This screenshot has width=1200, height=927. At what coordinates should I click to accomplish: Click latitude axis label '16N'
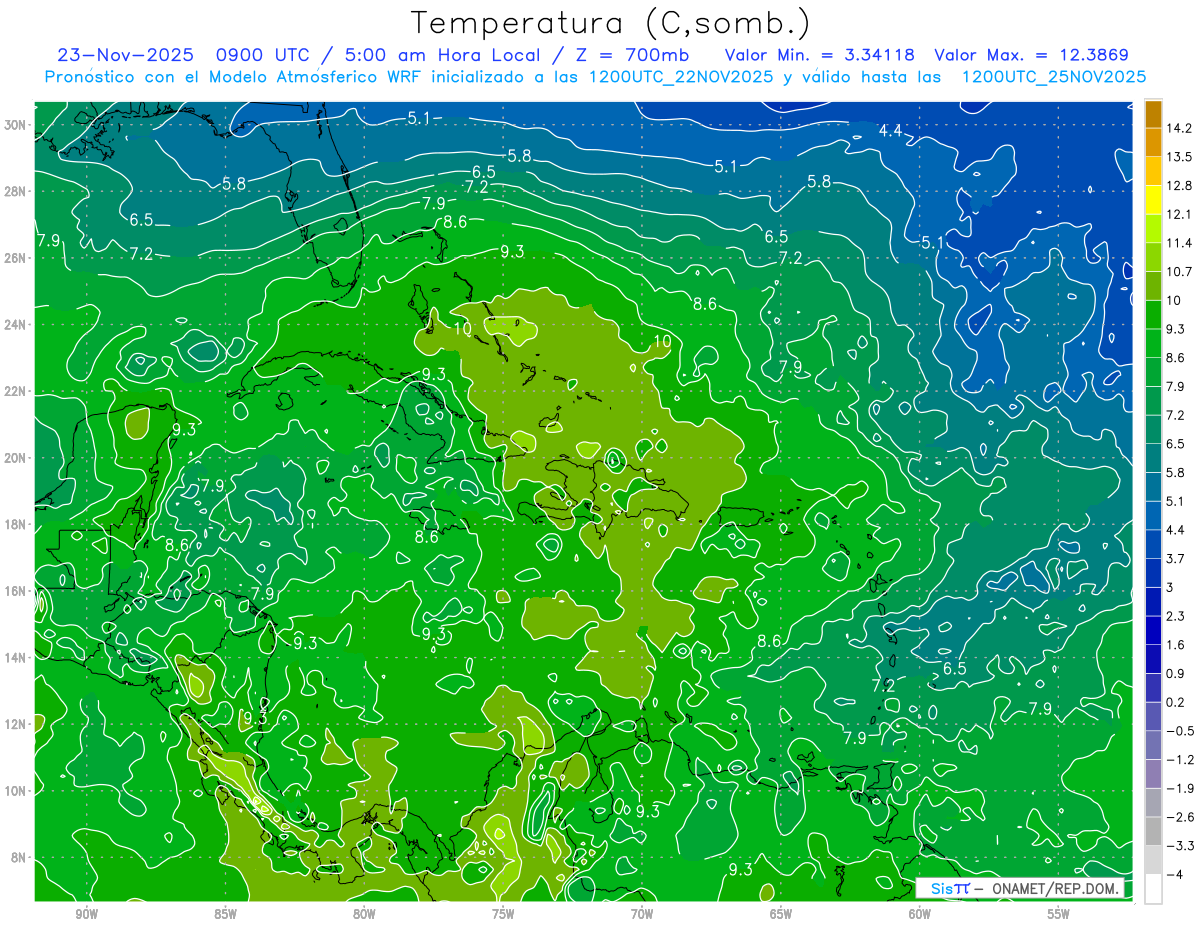[16, 591]
